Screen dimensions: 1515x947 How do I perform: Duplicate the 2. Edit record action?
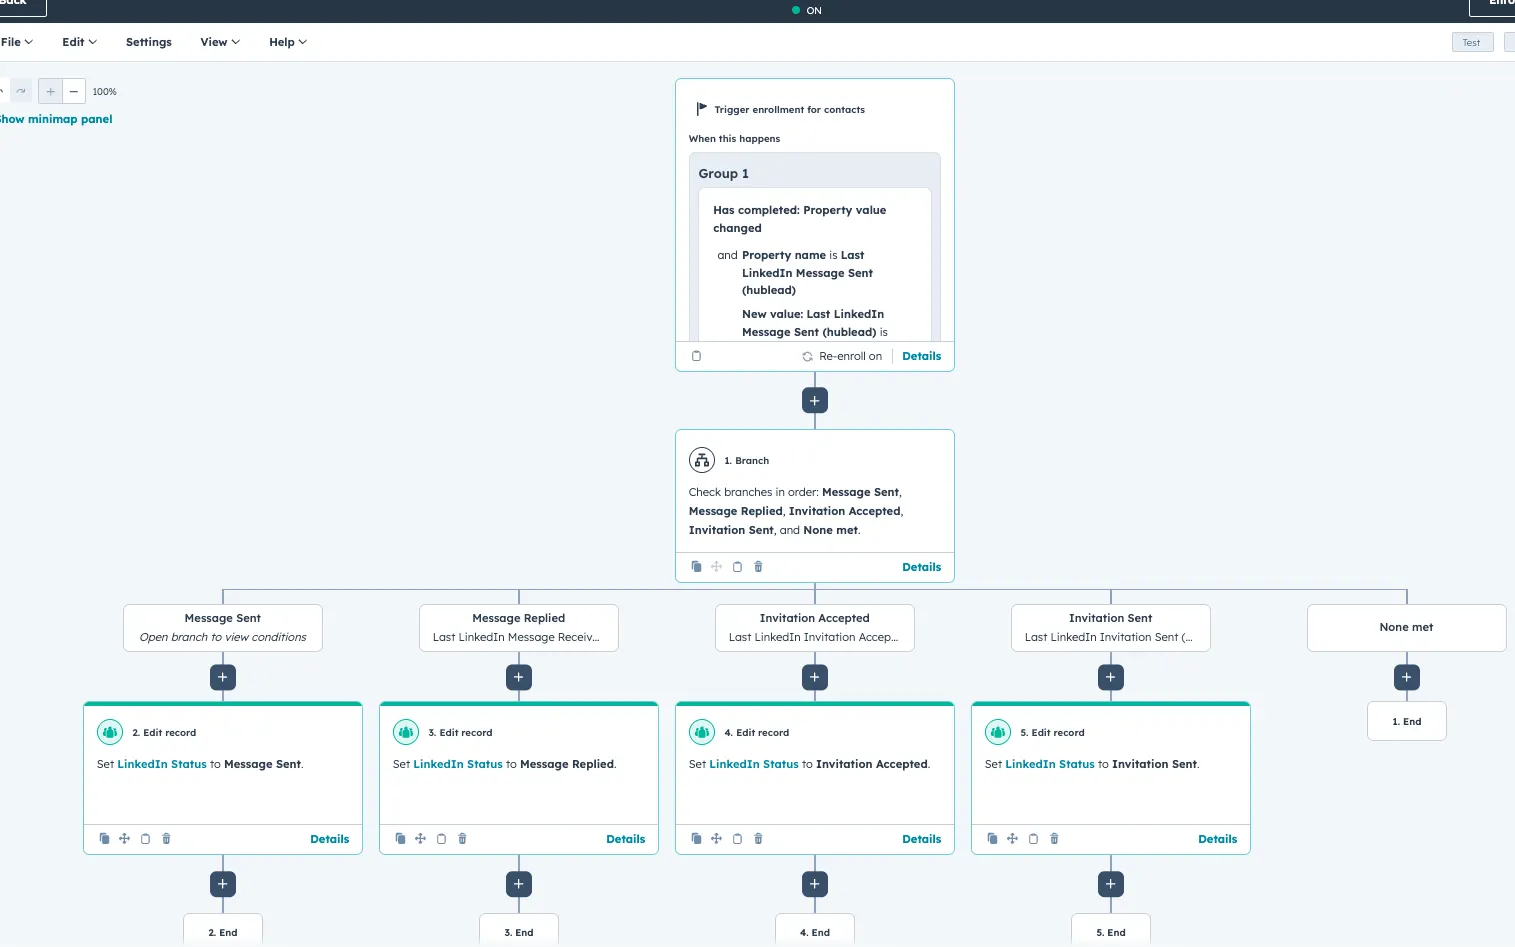click(104, 838)
